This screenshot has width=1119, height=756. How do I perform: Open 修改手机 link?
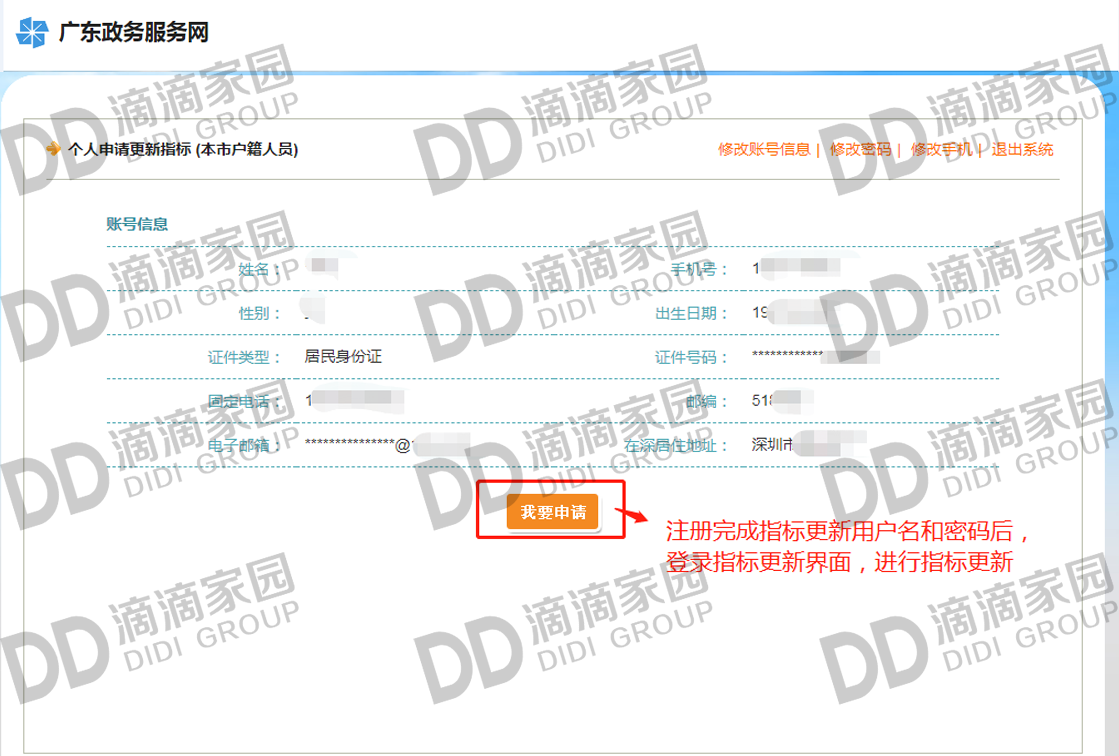tap(941, 149)
